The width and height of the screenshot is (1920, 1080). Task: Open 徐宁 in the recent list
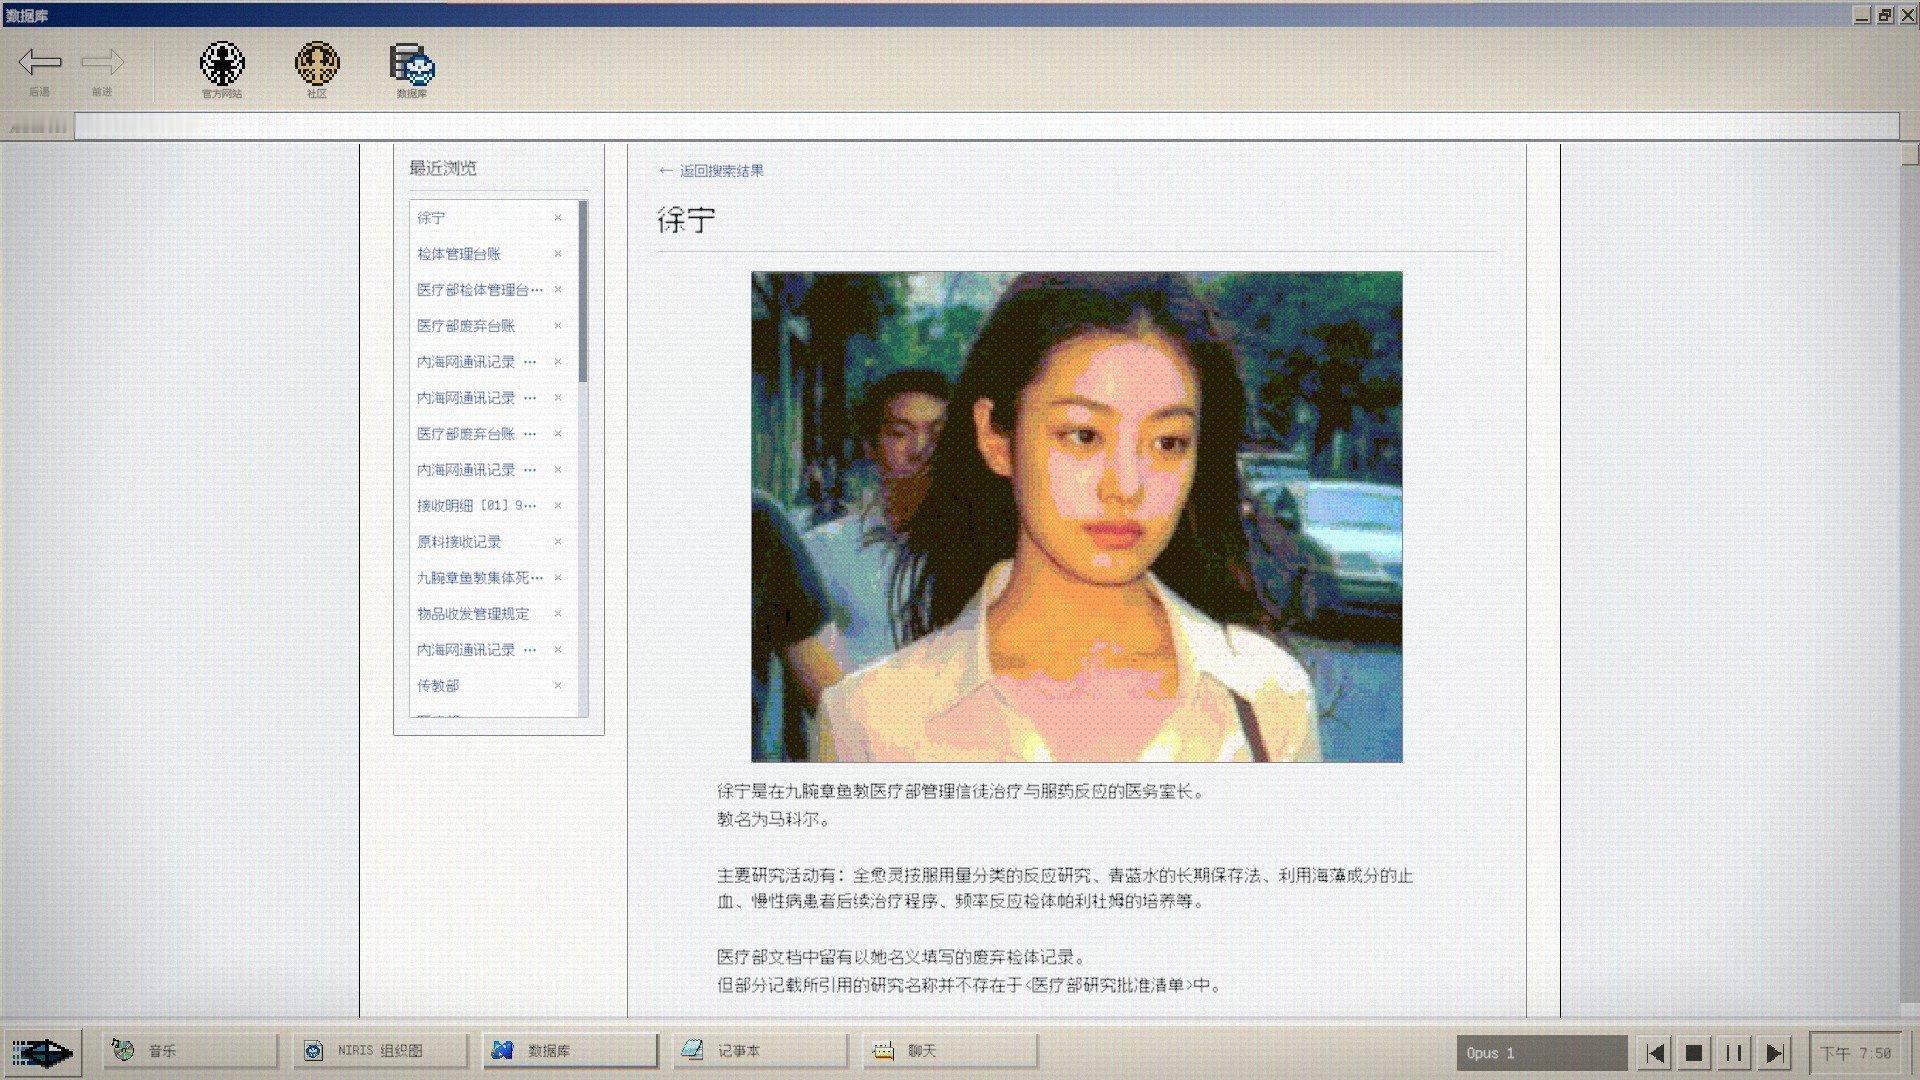[431, 217]
